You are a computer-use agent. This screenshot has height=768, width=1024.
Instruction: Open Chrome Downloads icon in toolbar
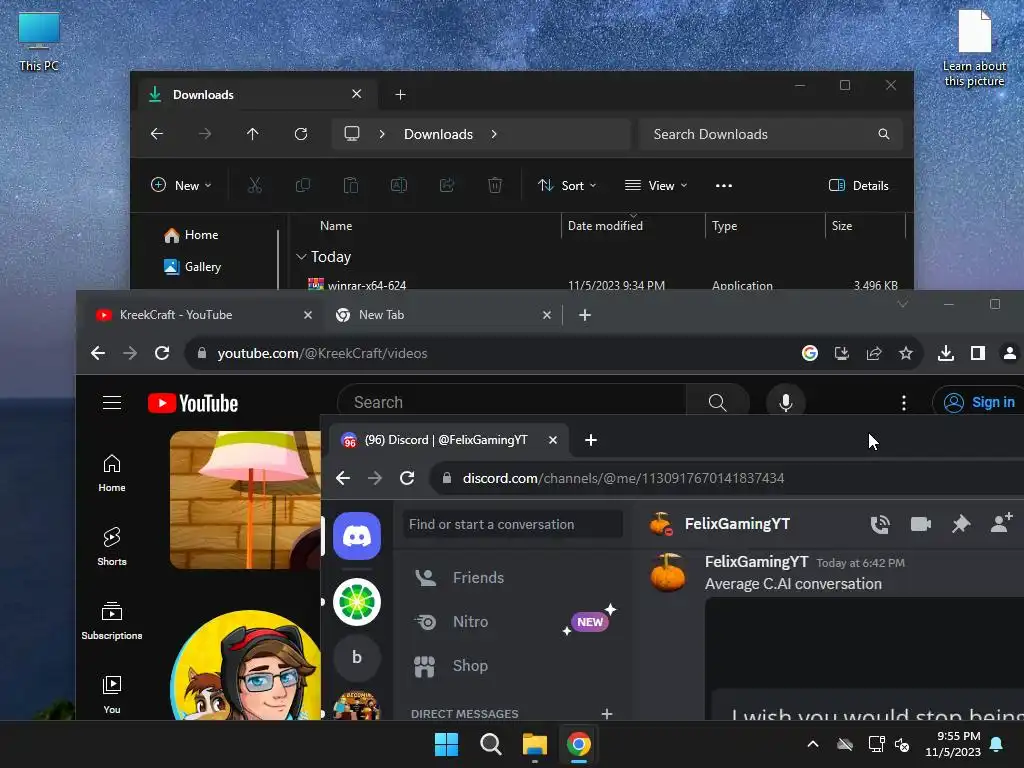(x=946, y=353)
